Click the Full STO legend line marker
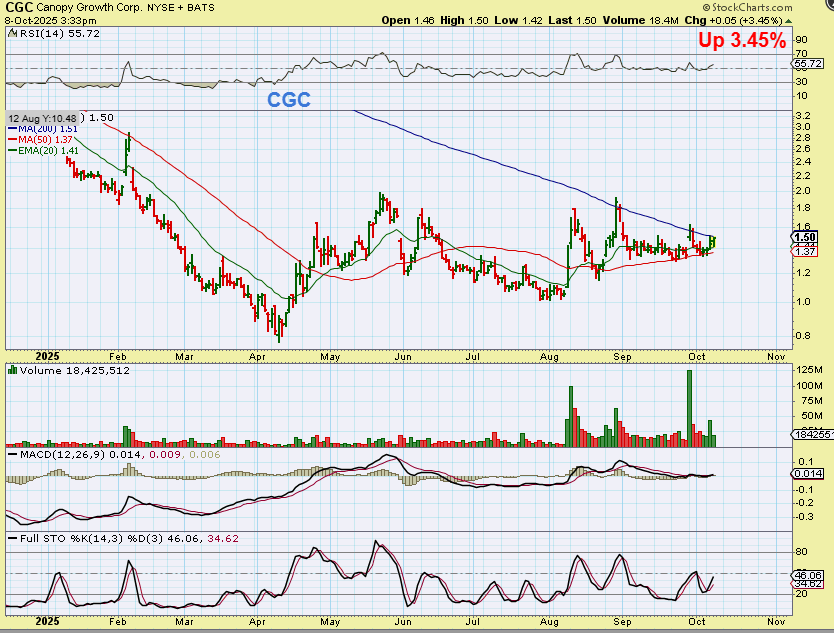The width and height of the screenshot is (834, 633). [x=12, y=539]
